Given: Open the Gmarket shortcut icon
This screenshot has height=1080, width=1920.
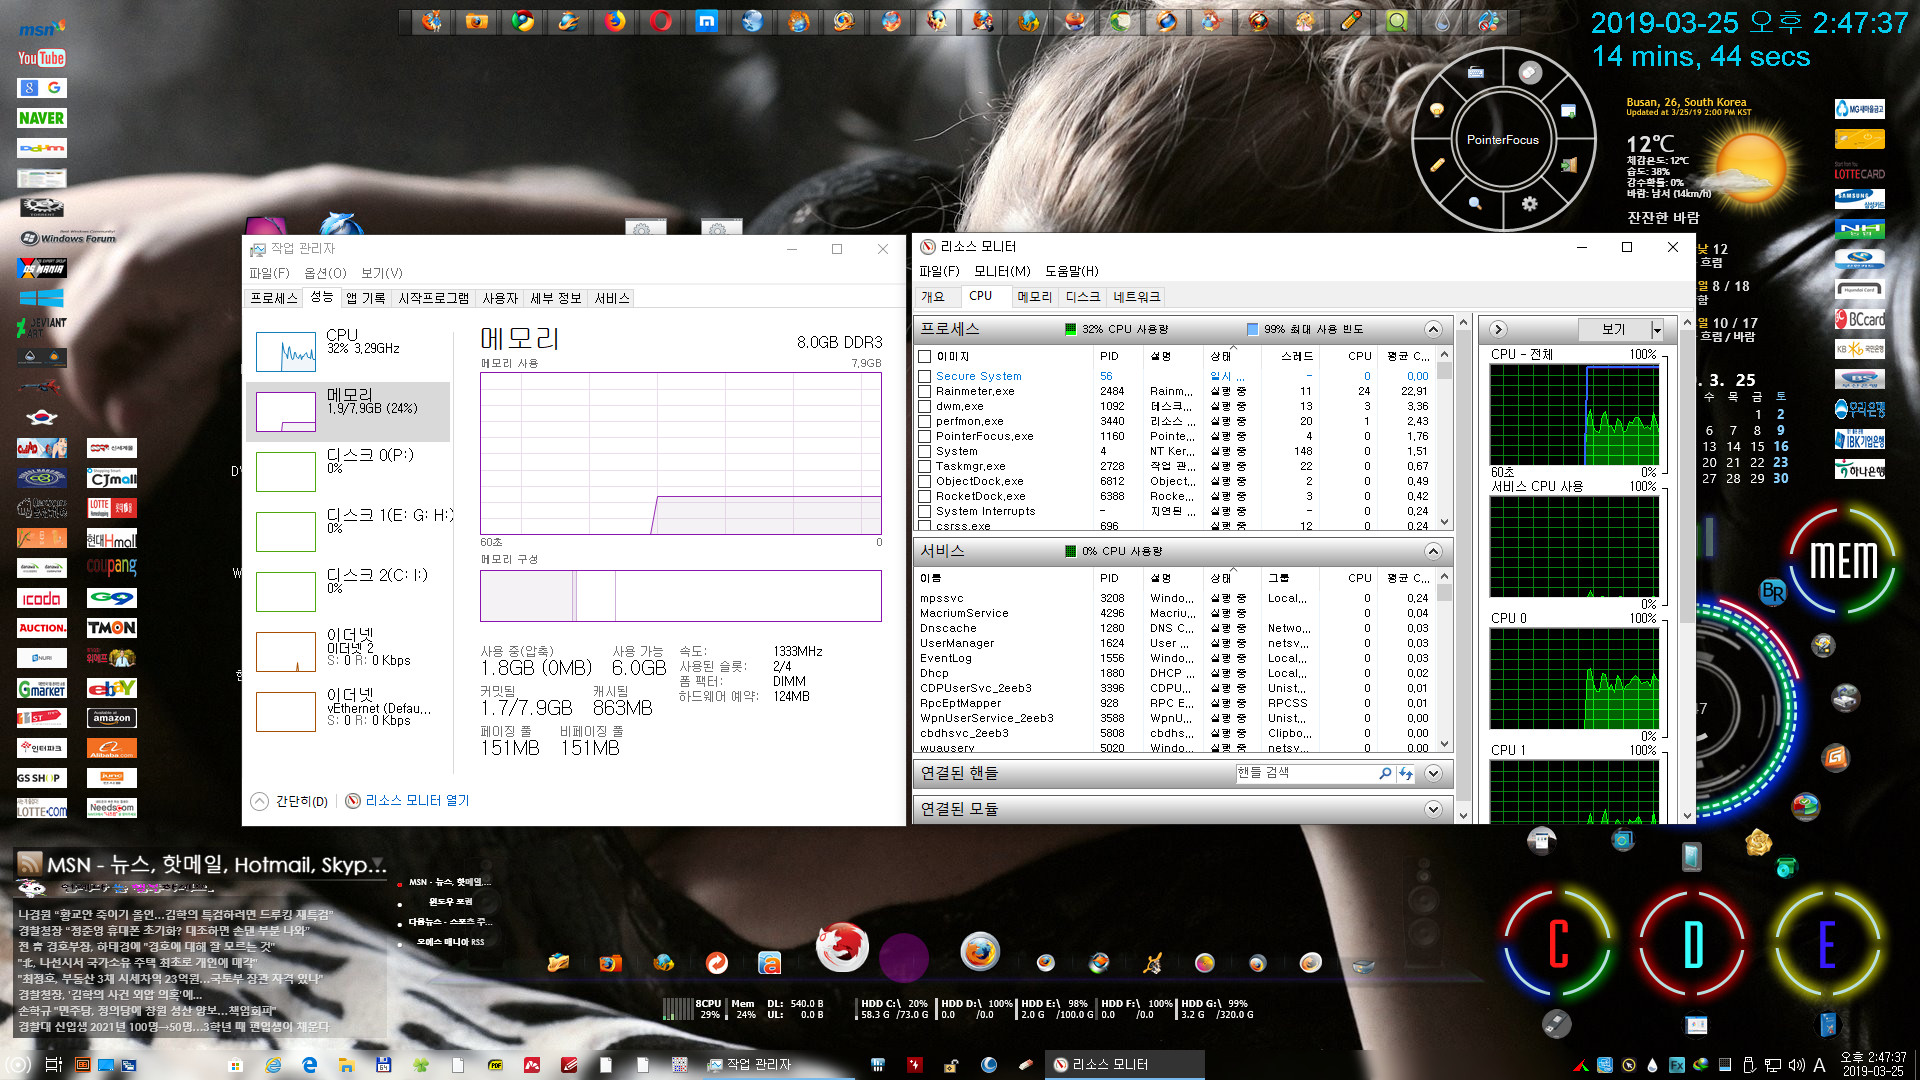Looking at the screenshot, I should point(41,688).
